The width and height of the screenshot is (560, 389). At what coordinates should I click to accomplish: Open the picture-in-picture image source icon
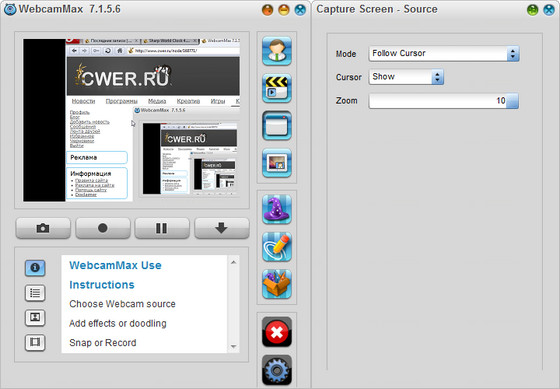[x=277, y=163]
